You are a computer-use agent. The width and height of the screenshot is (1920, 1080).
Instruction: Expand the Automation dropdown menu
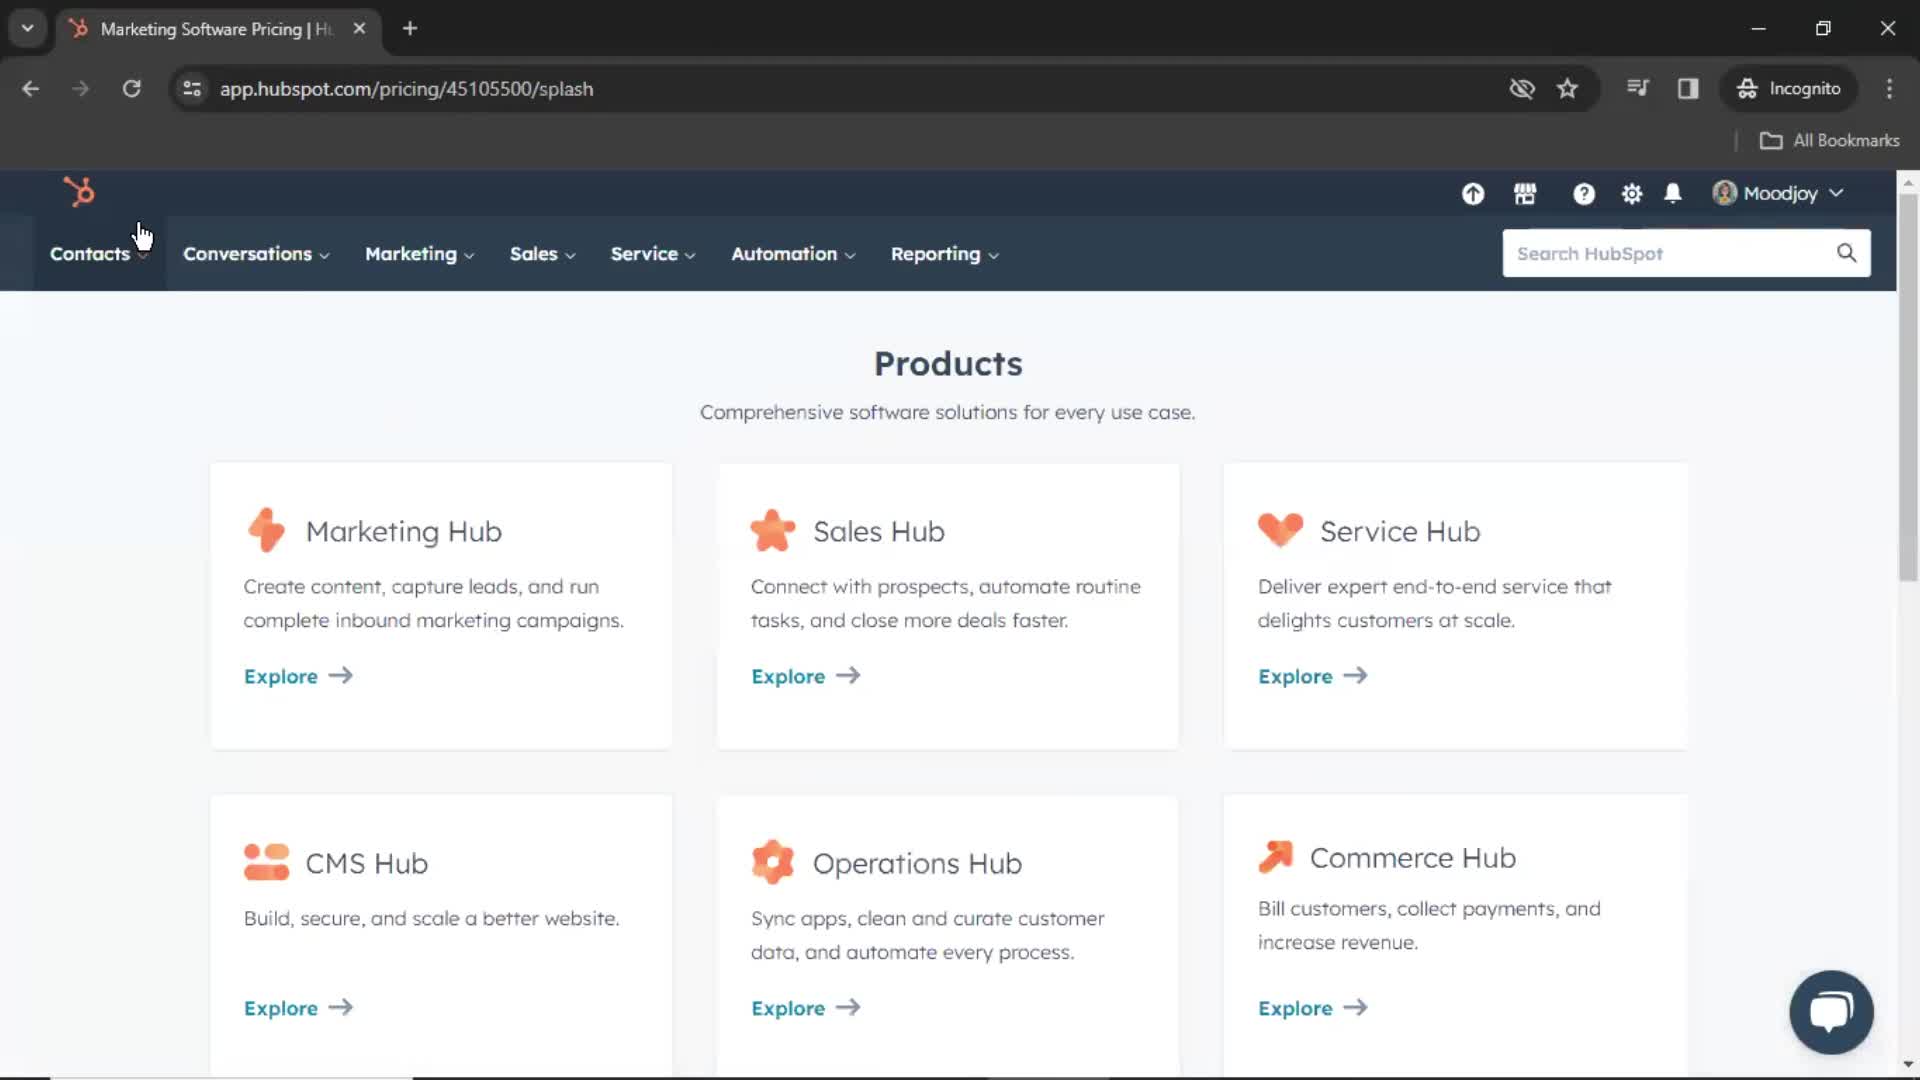coord(791,253)
